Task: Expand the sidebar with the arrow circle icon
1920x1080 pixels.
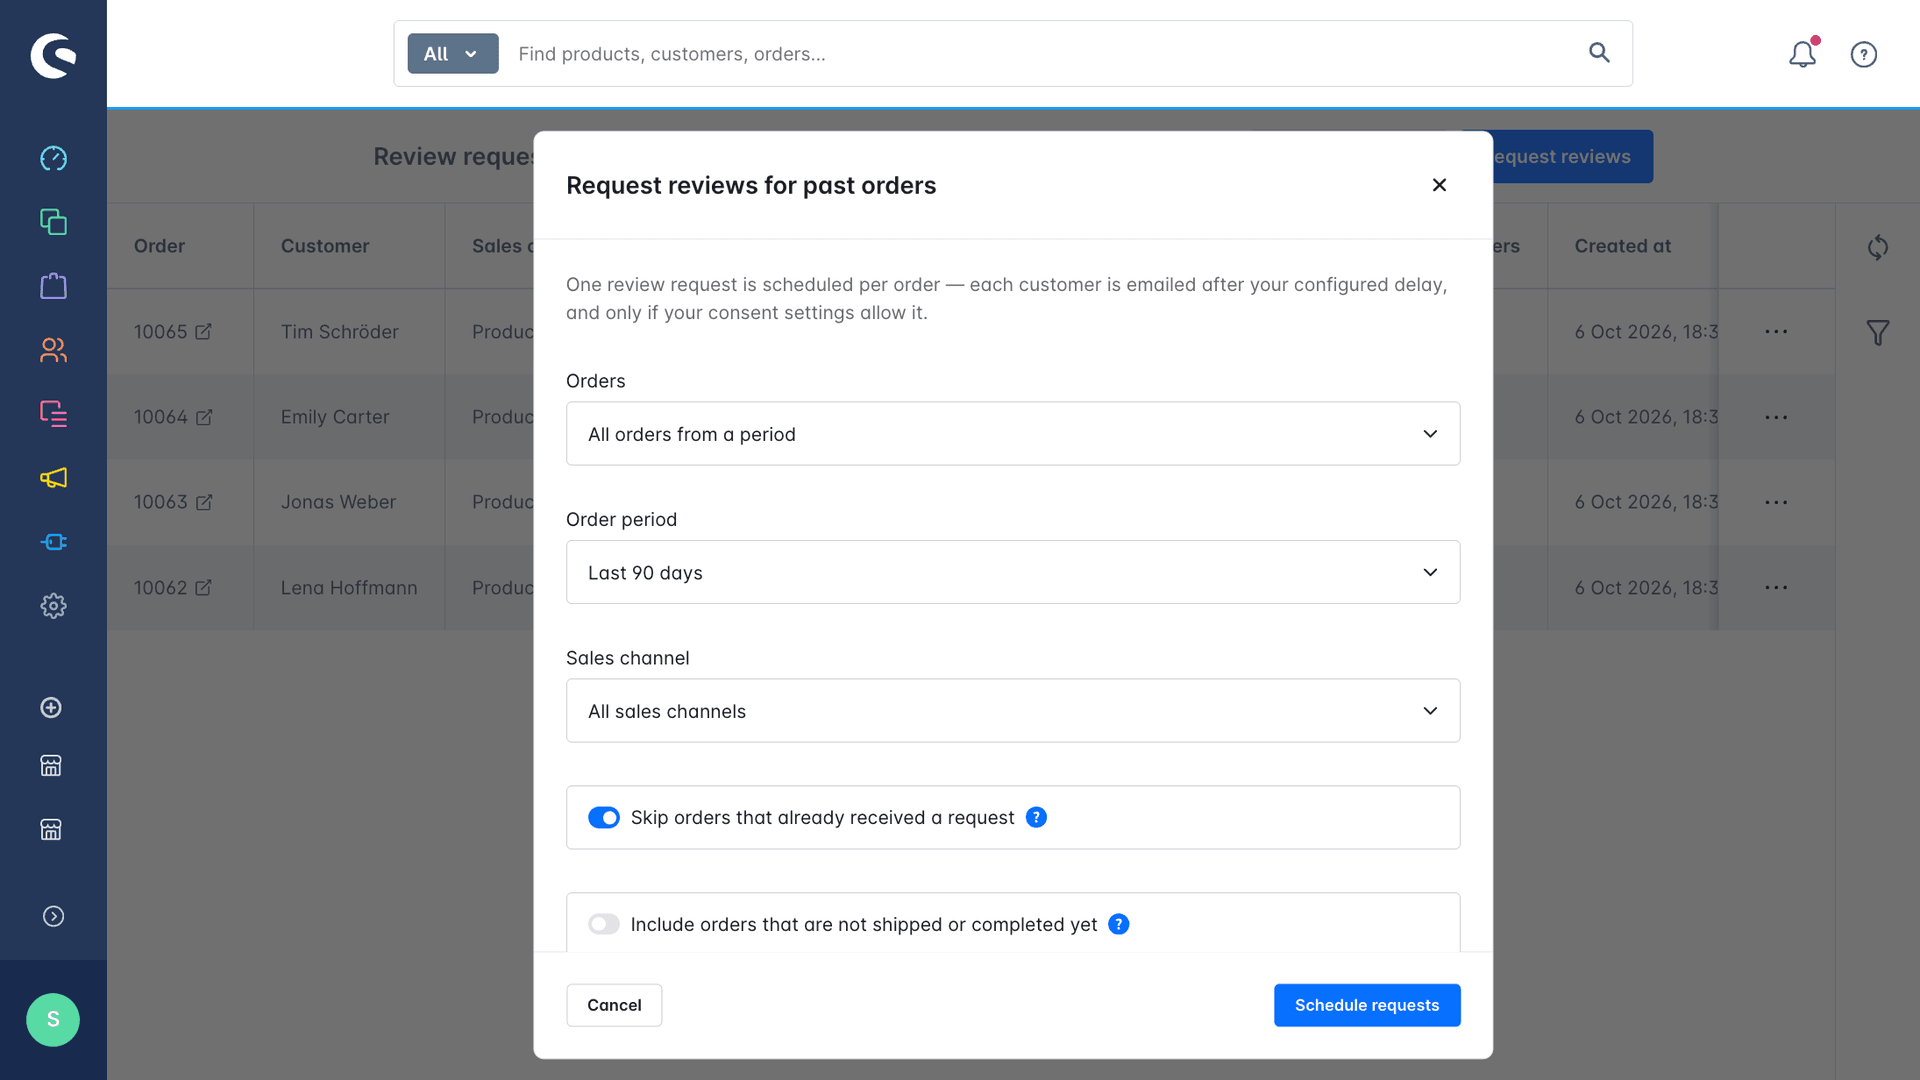Action: click(53, 917)
